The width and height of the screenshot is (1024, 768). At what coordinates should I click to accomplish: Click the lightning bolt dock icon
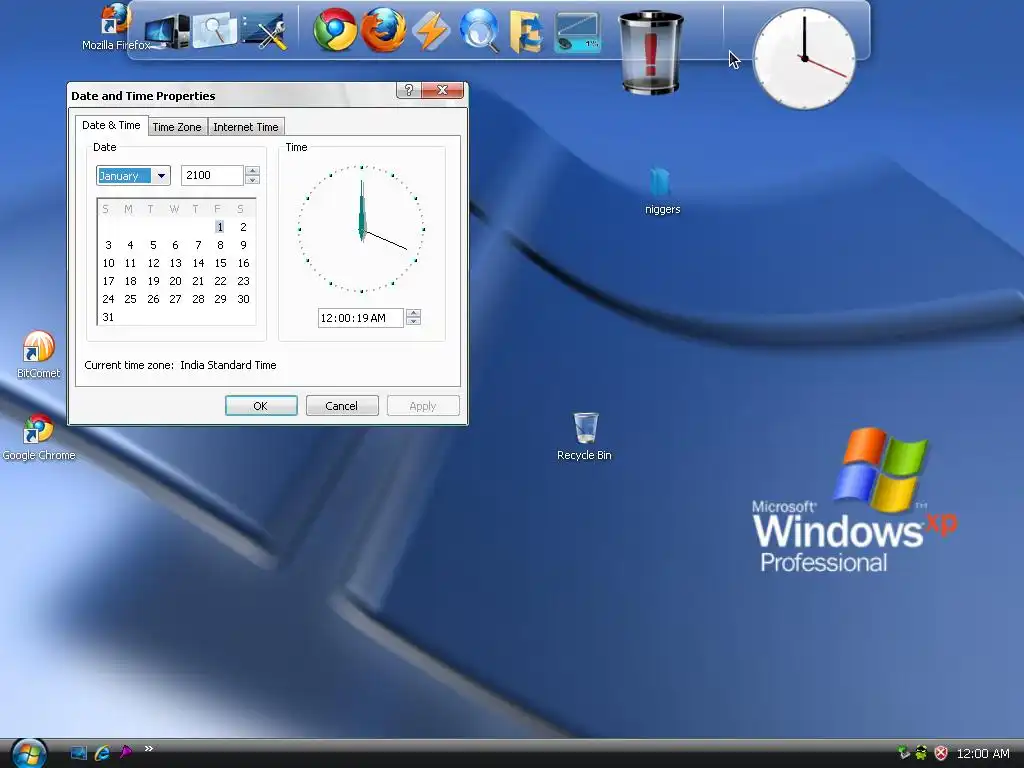(431, 31)
